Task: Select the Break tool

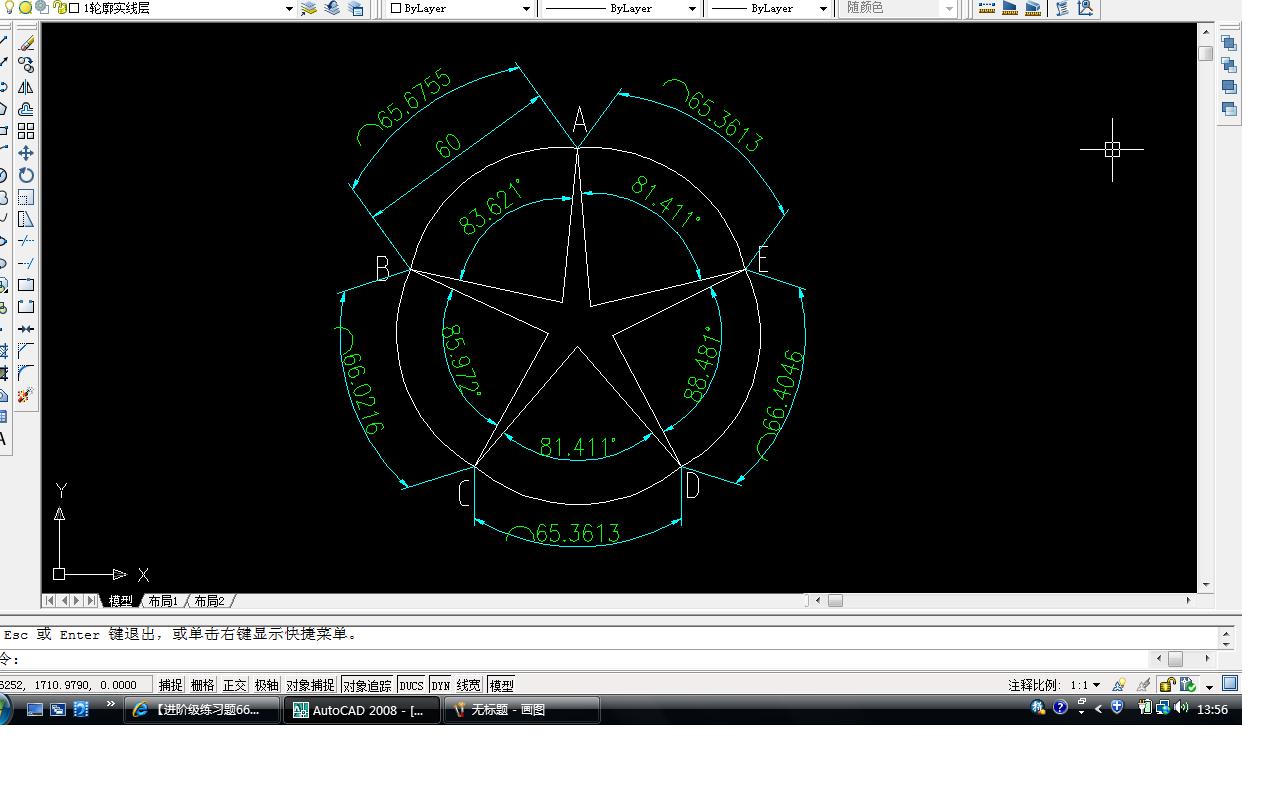Action: click(26, 307)
